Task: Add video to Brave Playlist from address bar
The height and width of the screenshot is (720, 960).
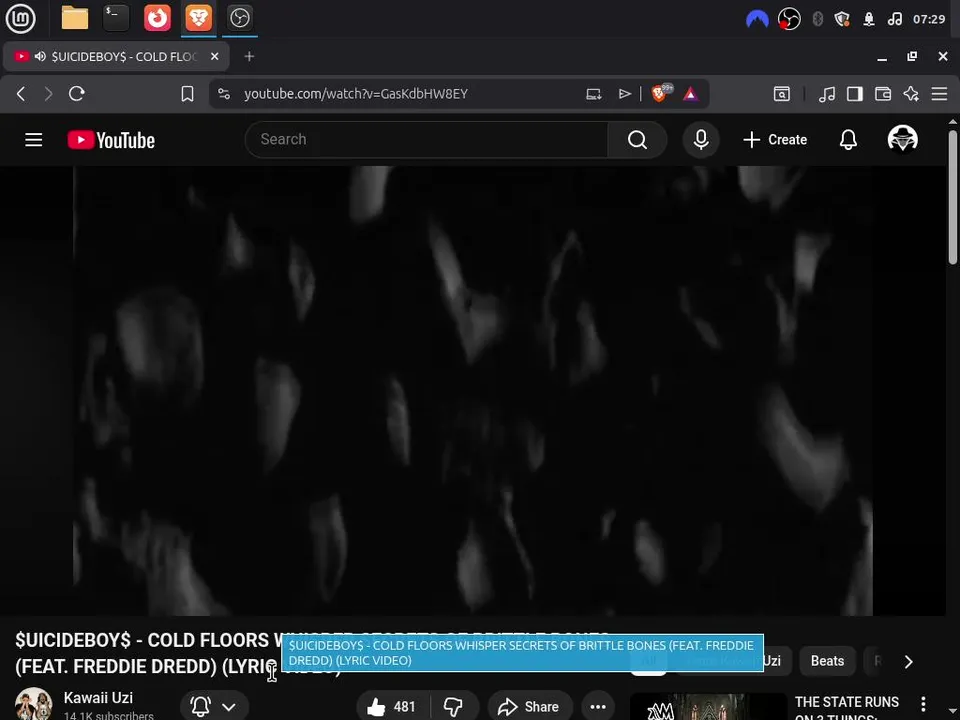Action: pos(624,94)
